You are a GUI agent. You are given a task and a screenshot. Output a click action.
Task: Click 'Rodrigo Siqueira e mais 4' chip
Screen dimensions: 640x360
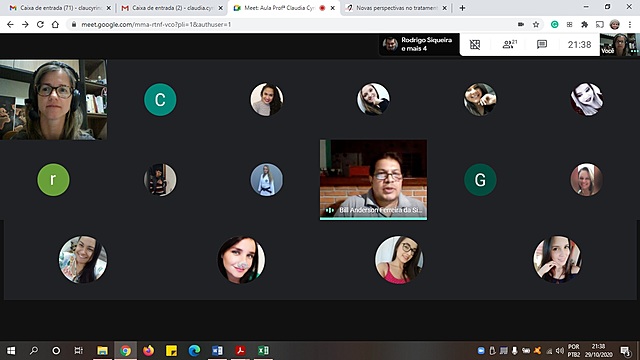(x=419, y=44)
